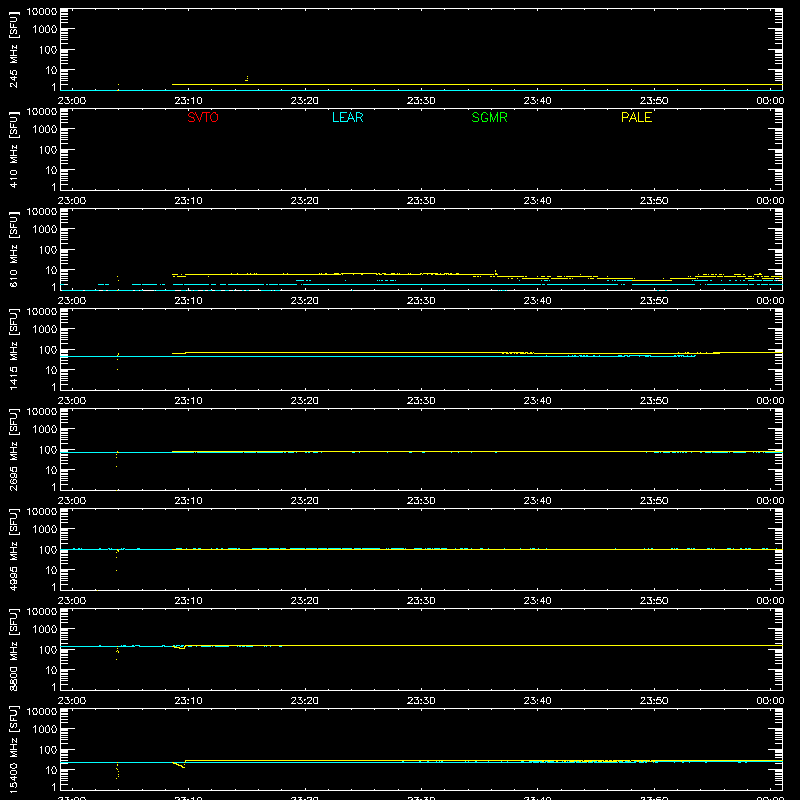Select the 610 MHz [SFU] axis title
This screenshot has height=800, width=800.
pyautogui.click(x=13, y=249)
